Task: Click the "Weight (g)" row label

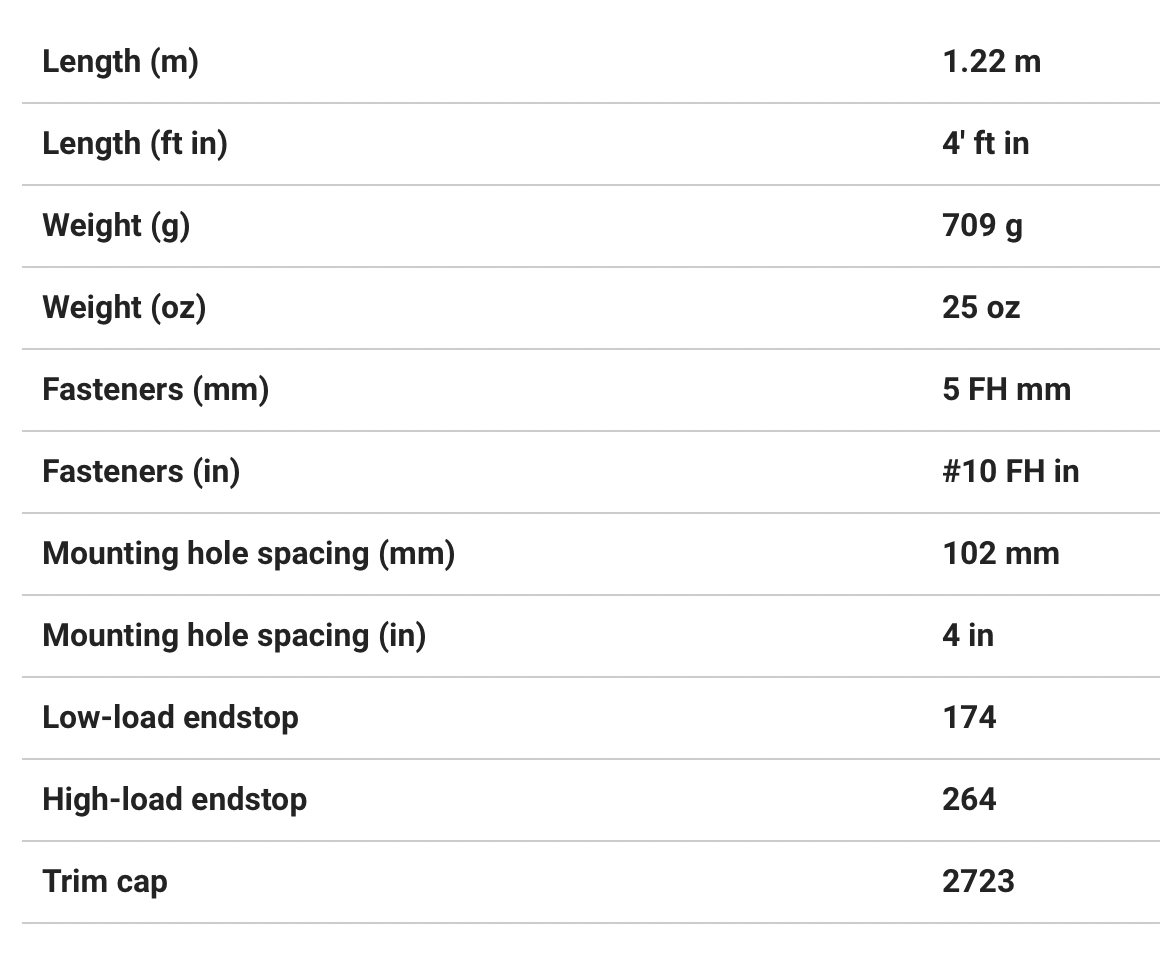Action: [x=116, y=226]
